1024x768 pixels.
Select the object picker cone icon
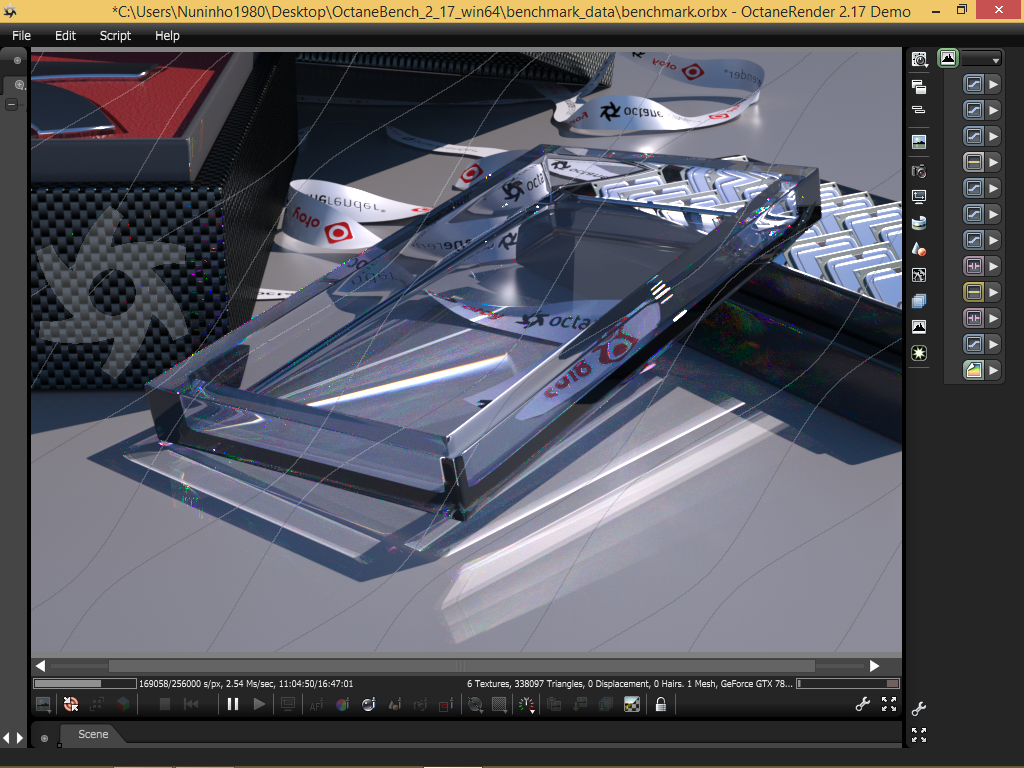tap(394, 704)
